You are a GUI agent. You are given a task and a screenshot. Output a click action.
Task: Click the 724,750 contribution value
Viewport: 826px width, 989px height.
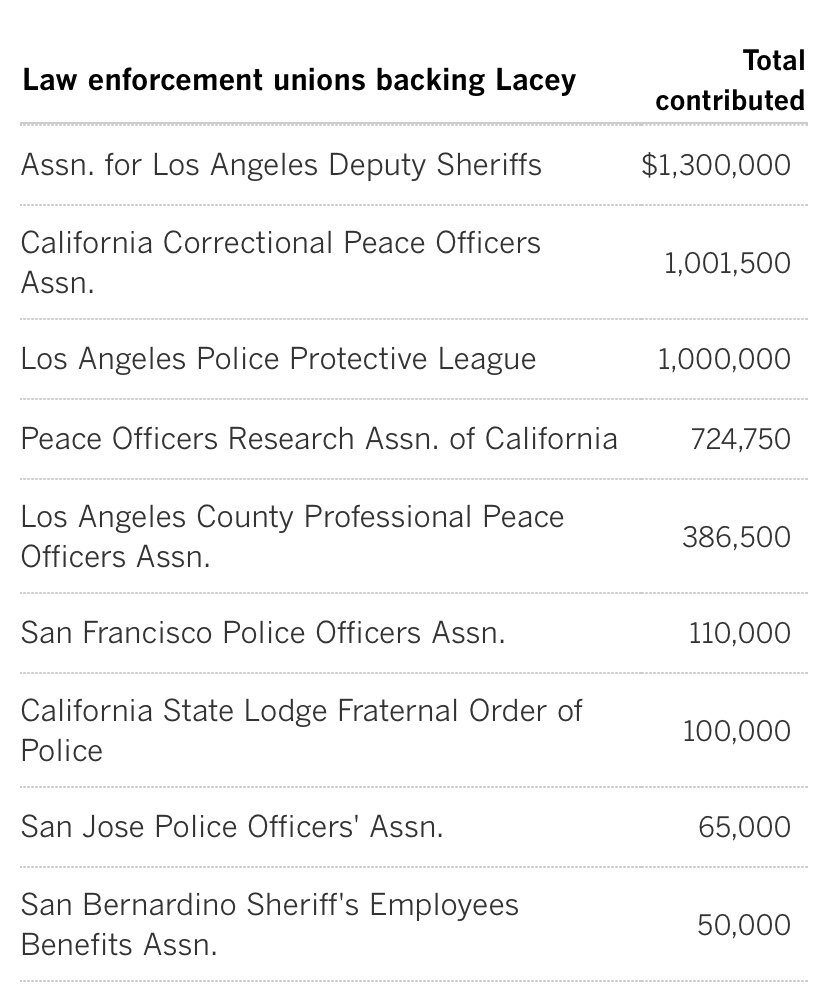pos(740,439)
